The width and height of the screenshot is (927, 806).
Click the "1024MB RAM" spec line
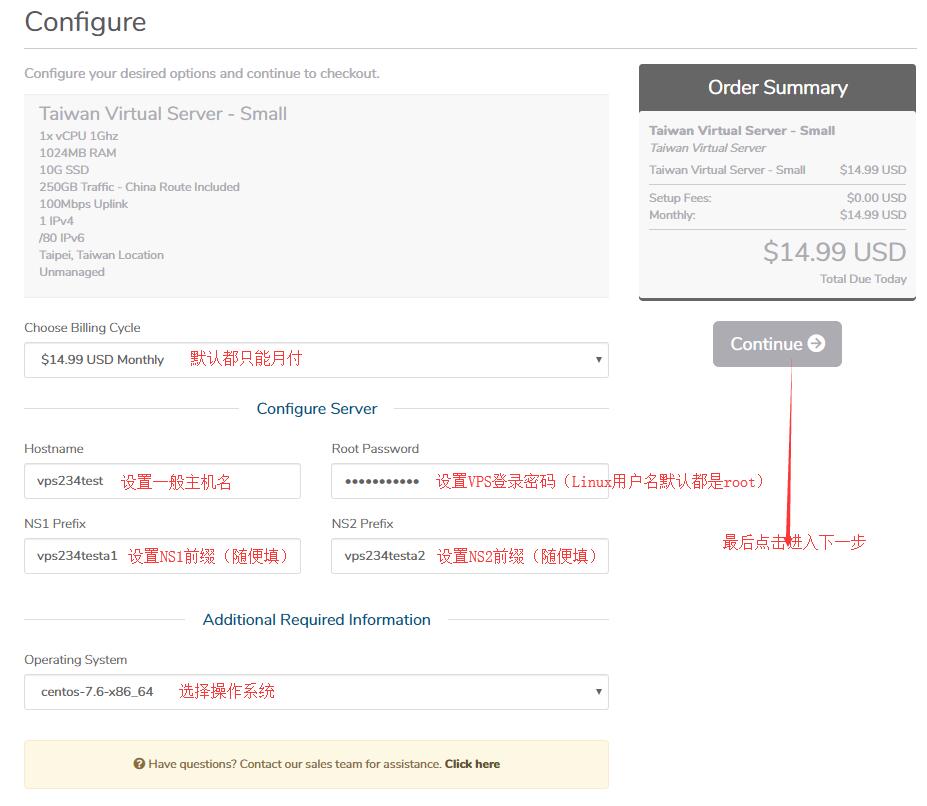(77, 153)
